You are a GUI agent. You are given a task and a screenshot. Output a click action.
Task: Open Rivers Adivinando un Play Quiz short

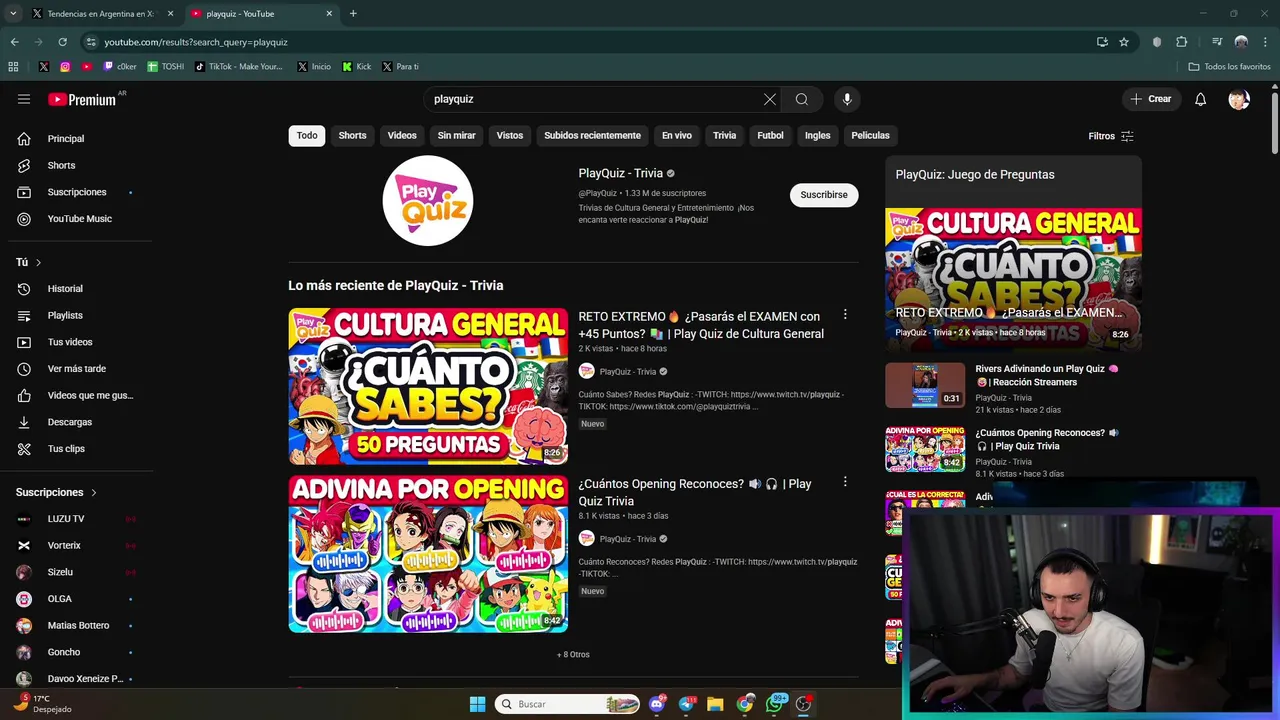[1047, 375]
